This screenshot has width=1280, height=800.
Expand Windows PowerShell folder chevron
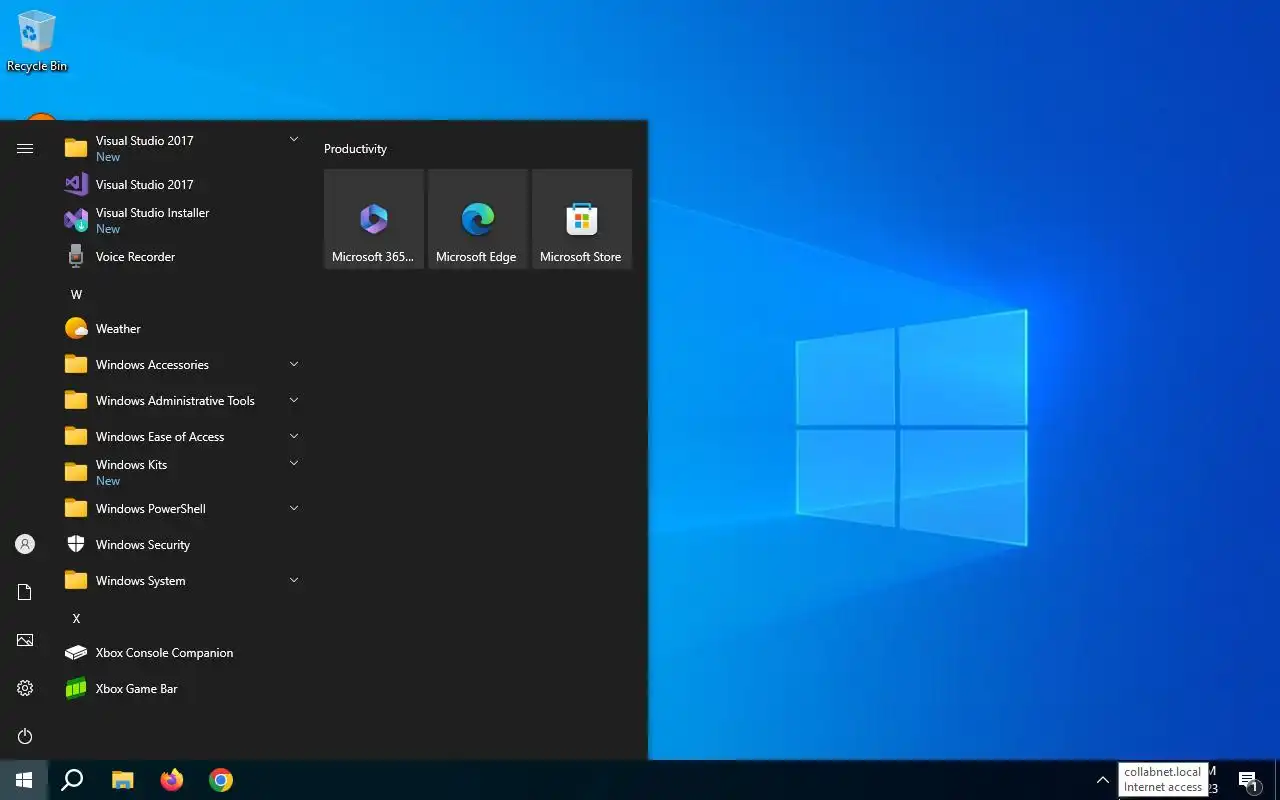click(294, 508)
